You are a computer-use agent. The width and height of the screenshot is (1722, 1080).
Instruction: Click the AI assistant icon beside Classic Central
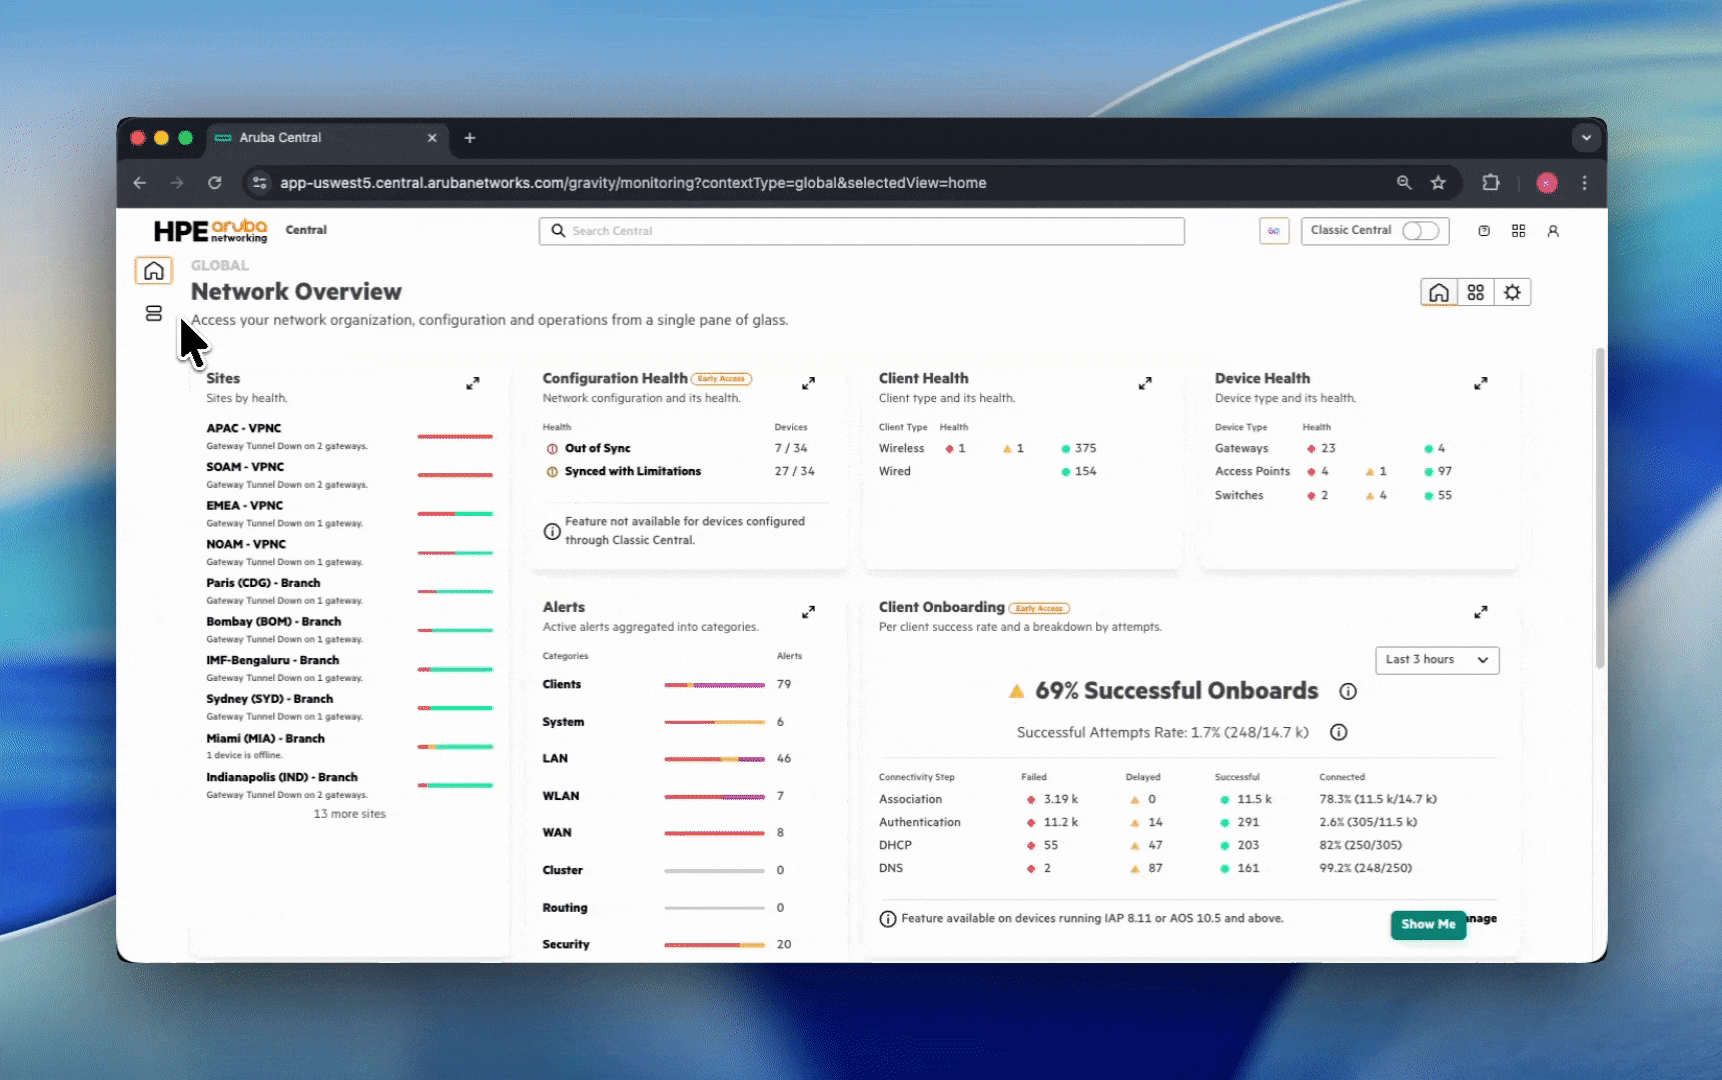1274,231
